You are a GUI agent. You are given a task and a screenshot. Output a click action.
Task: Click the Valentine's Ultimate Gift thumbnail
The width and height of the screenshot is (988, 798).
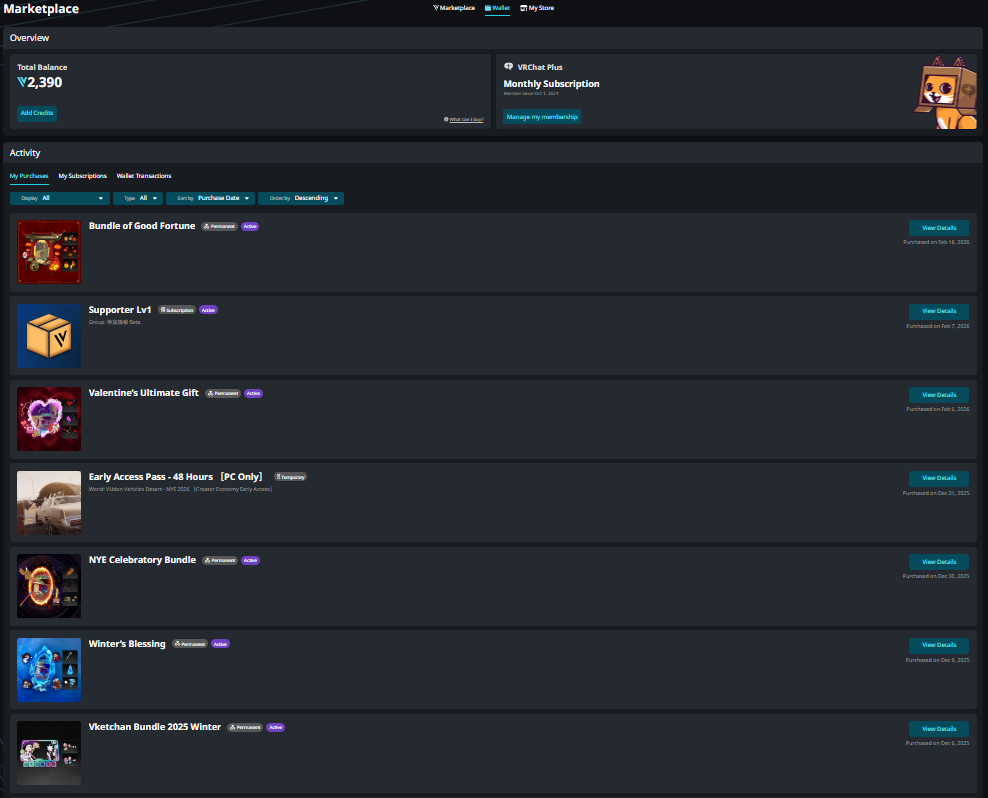click(49, 419)
